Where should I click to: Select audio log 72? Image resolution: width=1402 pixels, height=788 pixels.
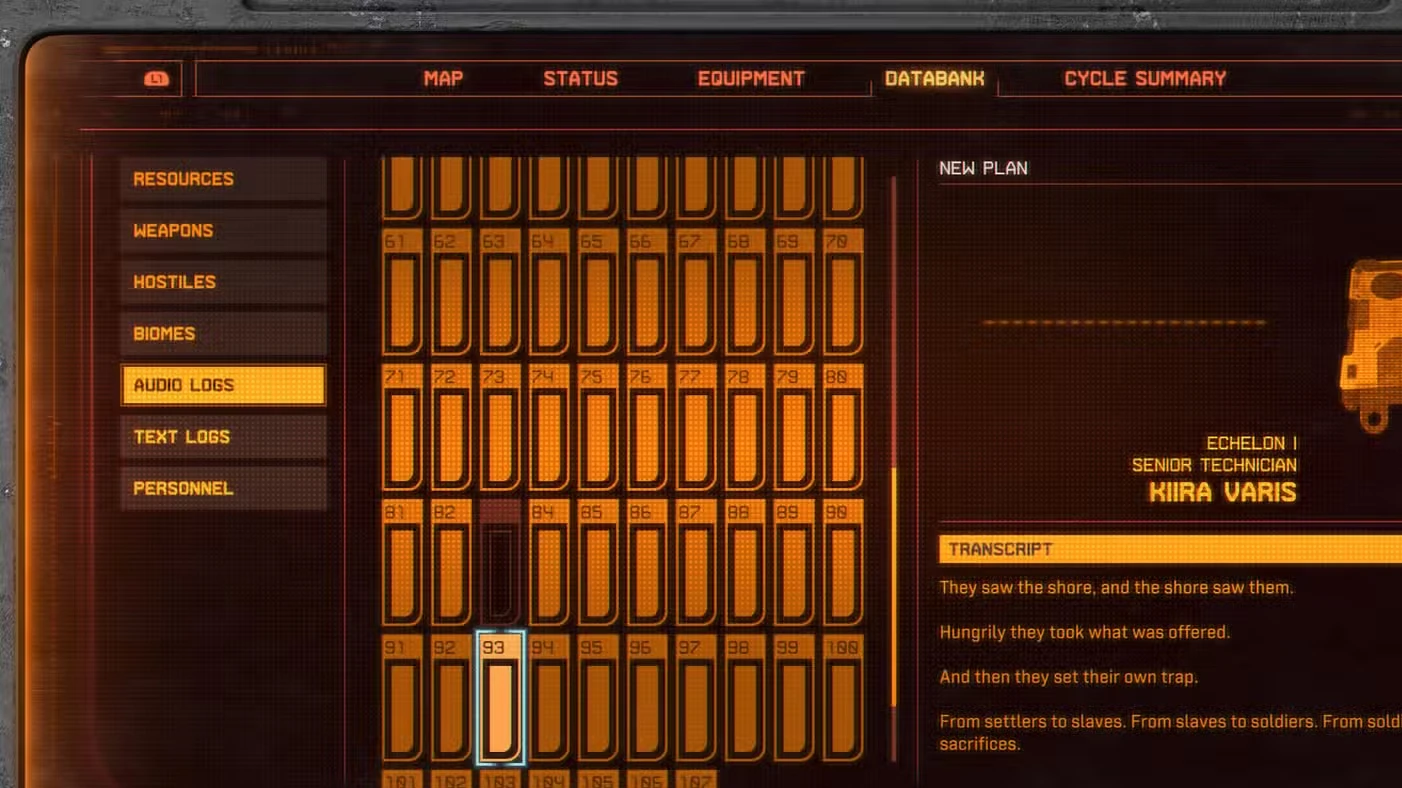click(451, 428)
